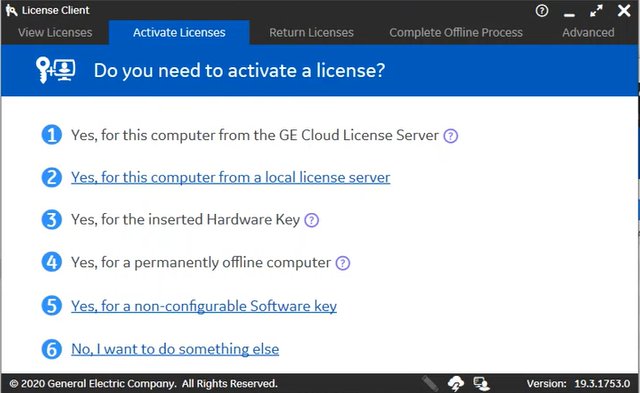Open help icon for permanently offline computer
The image size is (640, 393).
[x=343, y=263]
